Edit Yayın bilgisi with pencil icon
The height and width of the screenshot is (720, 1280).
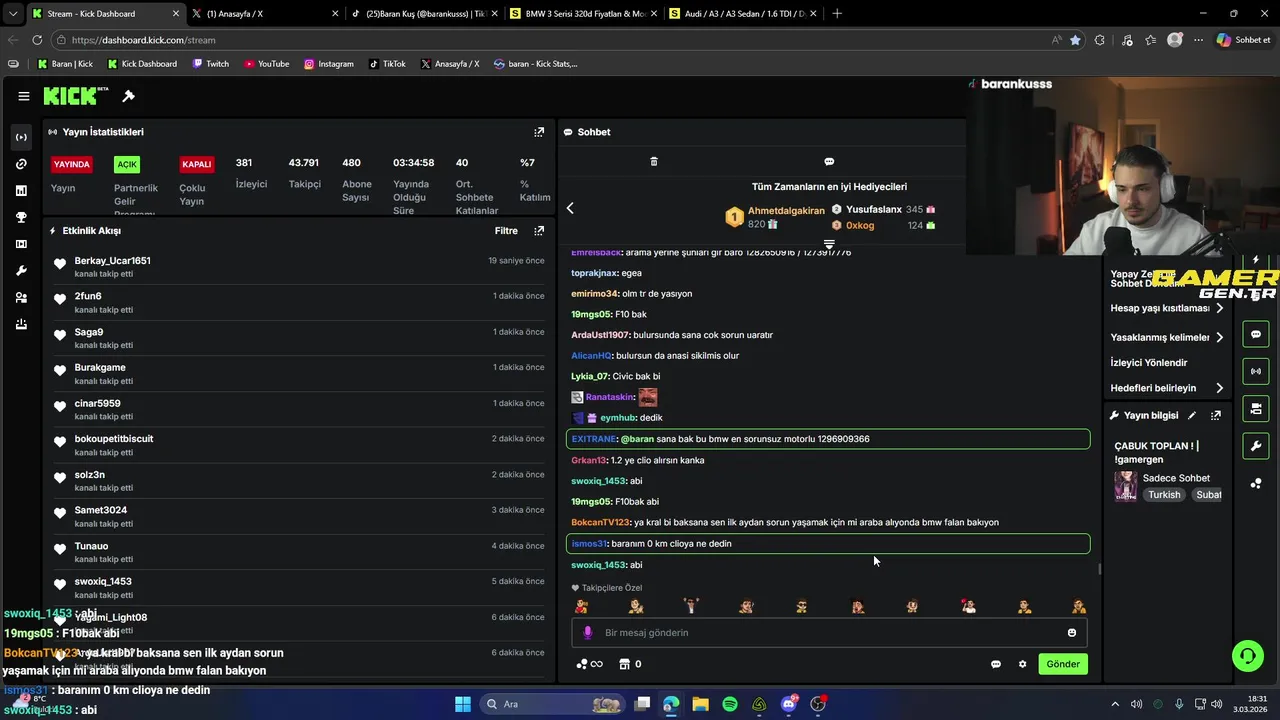coord(1192,415)
